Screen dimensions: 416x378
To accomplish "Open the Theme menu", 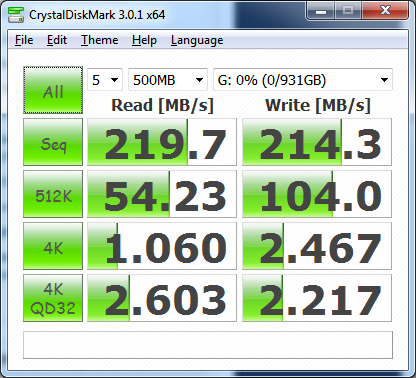I will [x=99, y=40].
